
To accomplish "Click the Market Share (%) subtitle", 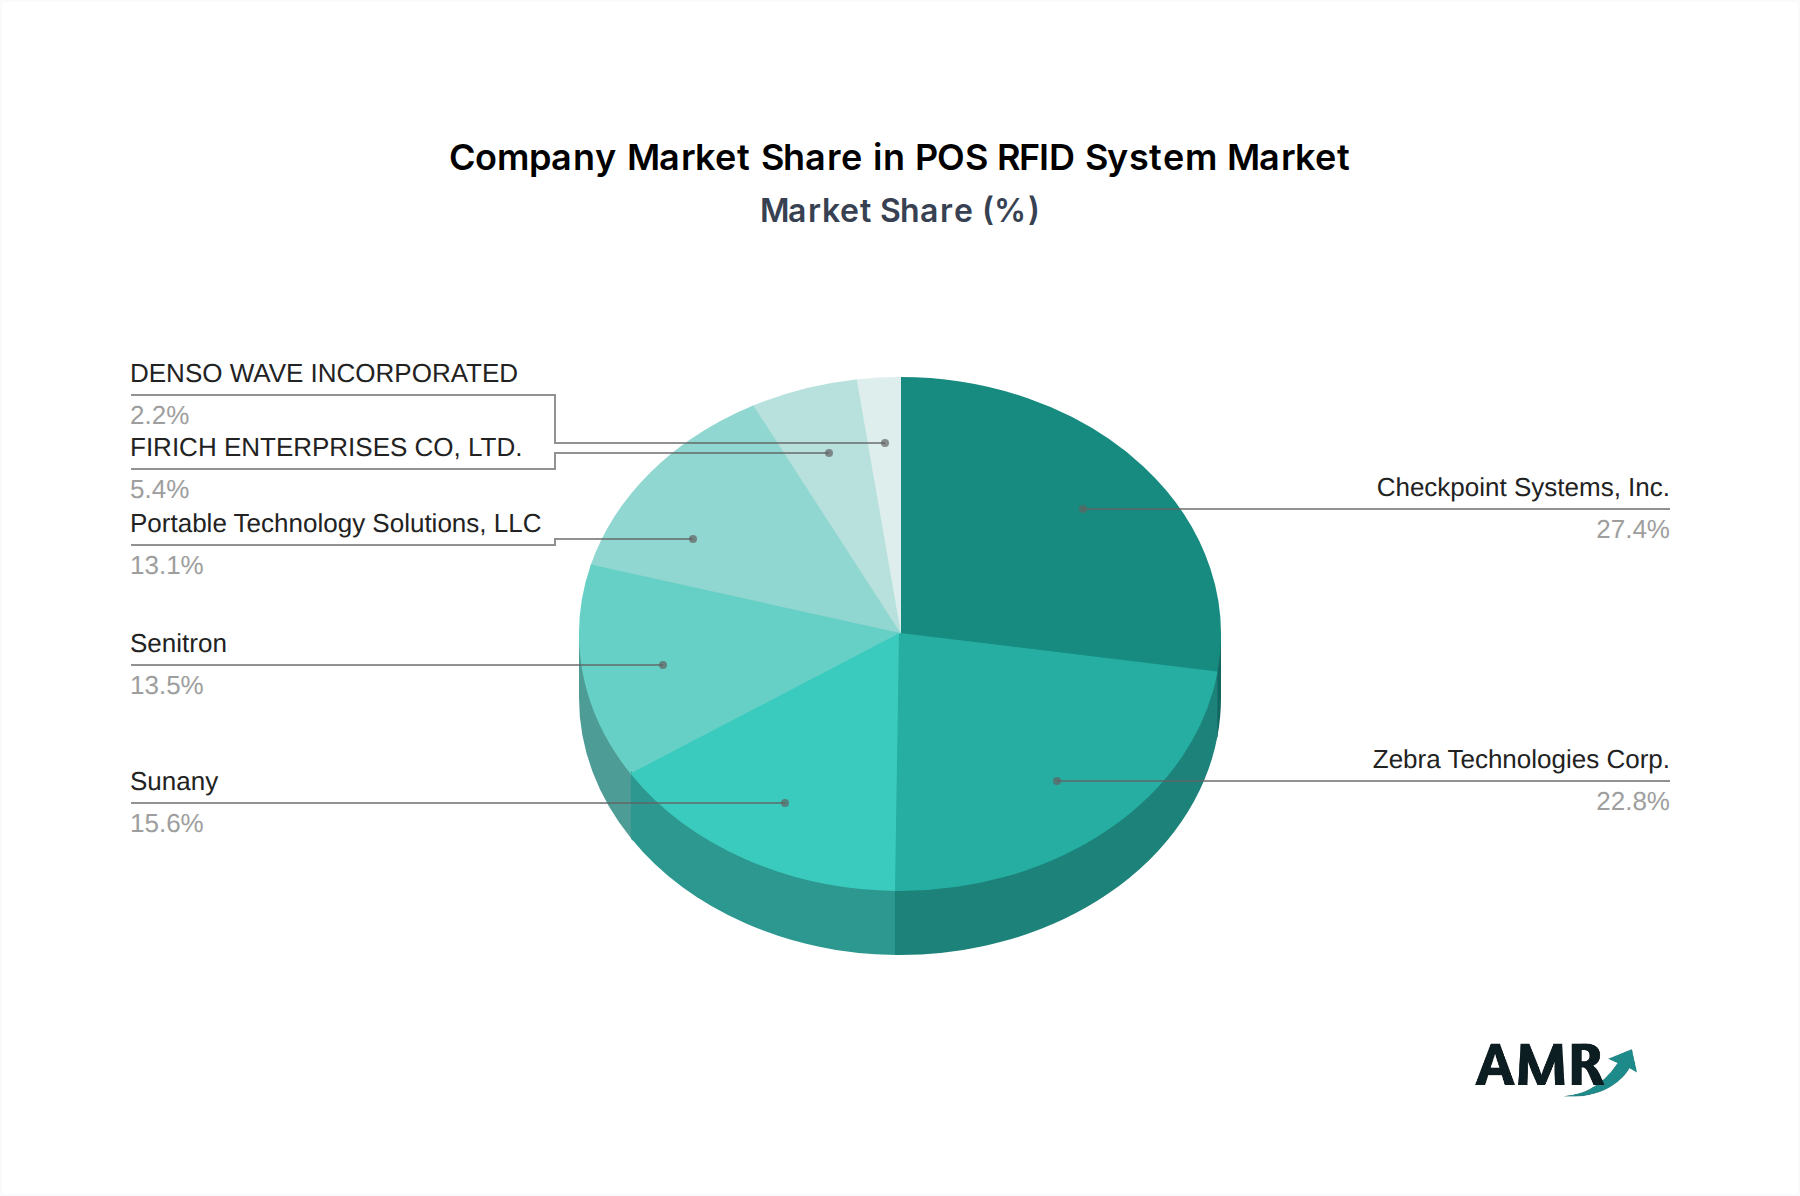I will point(898,211).
